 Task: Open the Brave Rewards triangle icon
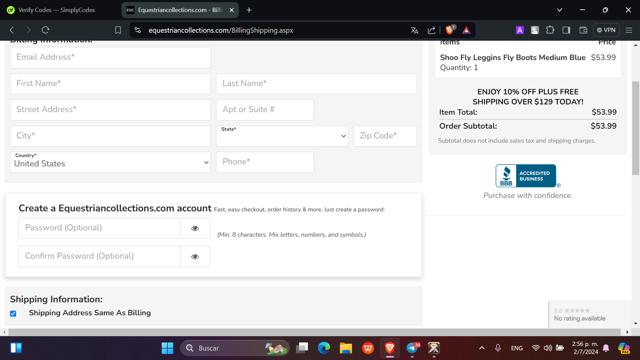pyautogui.click(x=466, y=30)
